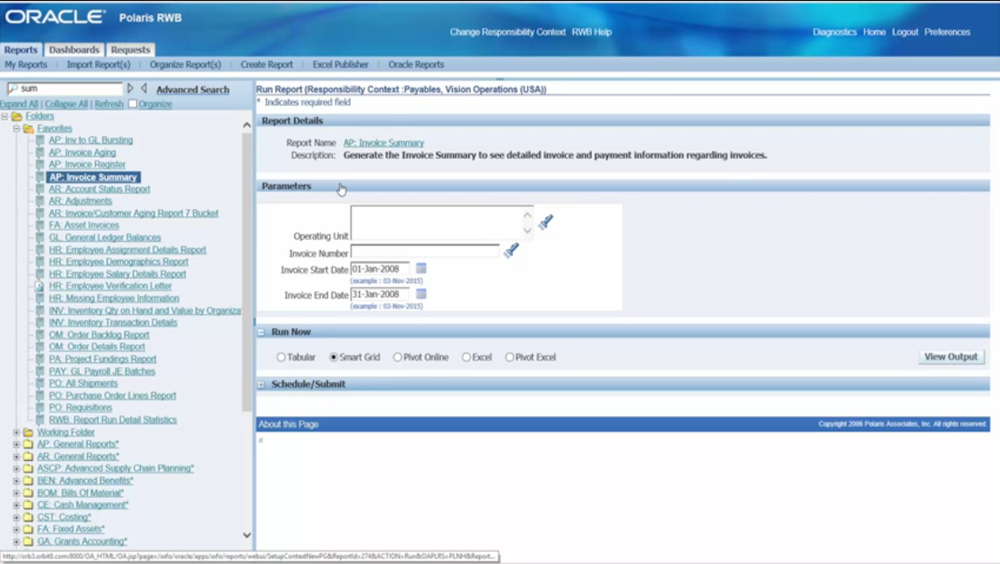Open the Excel Publisher submenu item

(341, 64)
